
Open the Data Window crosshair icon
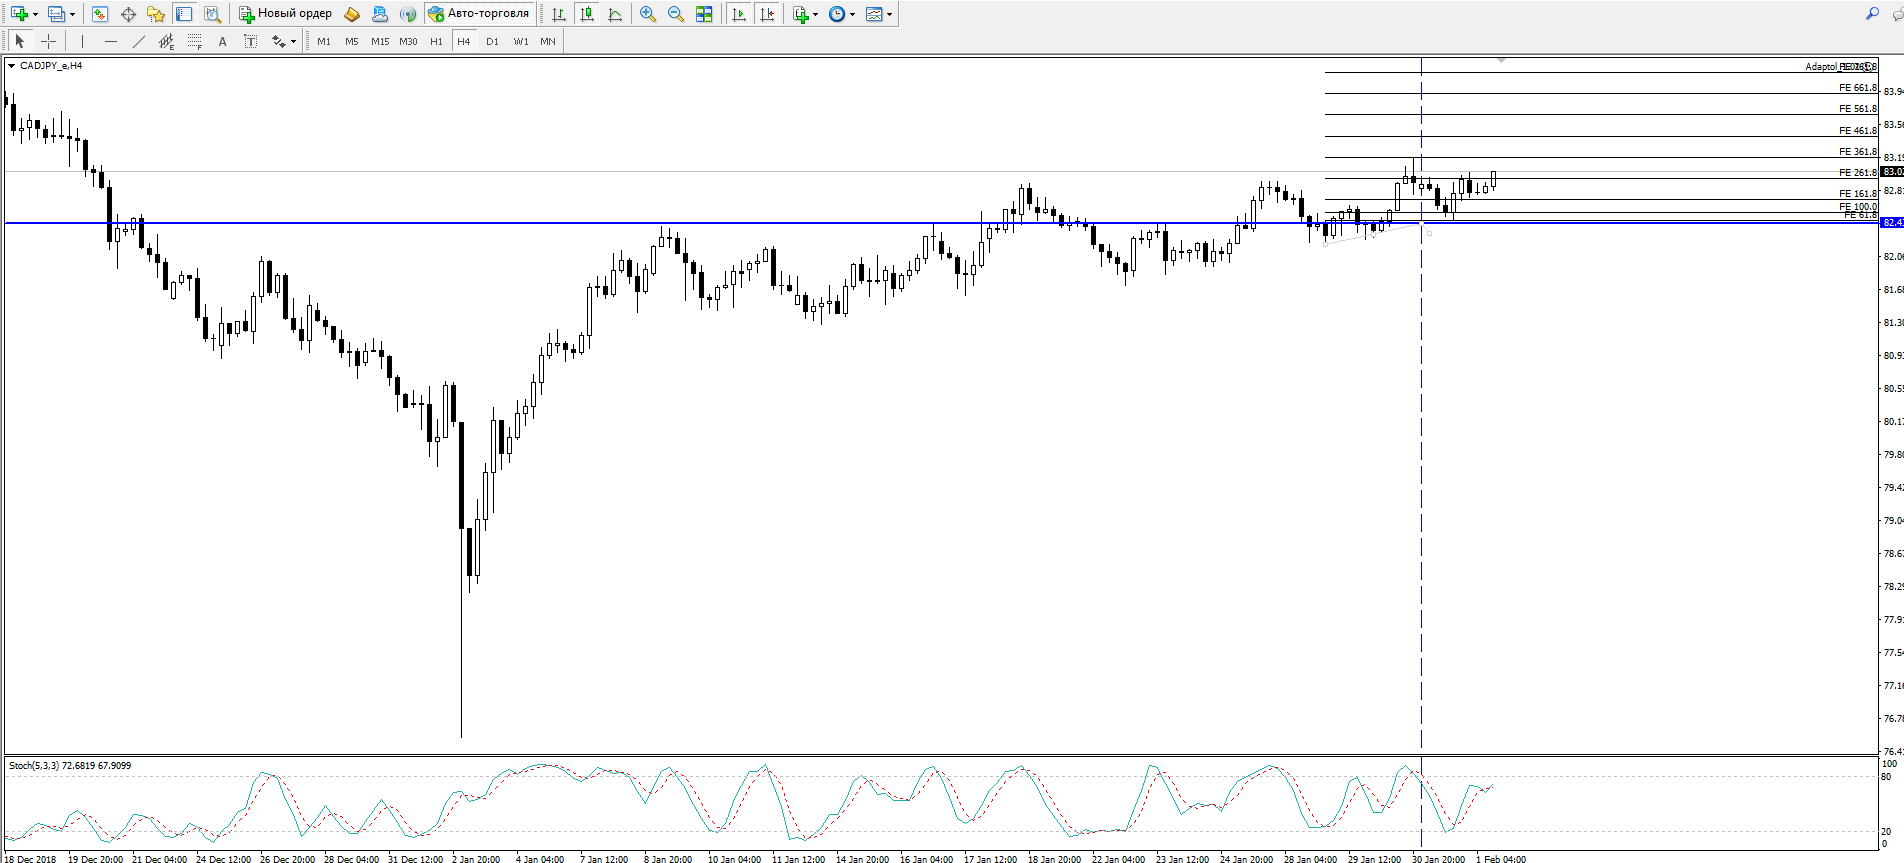[128, 14]
